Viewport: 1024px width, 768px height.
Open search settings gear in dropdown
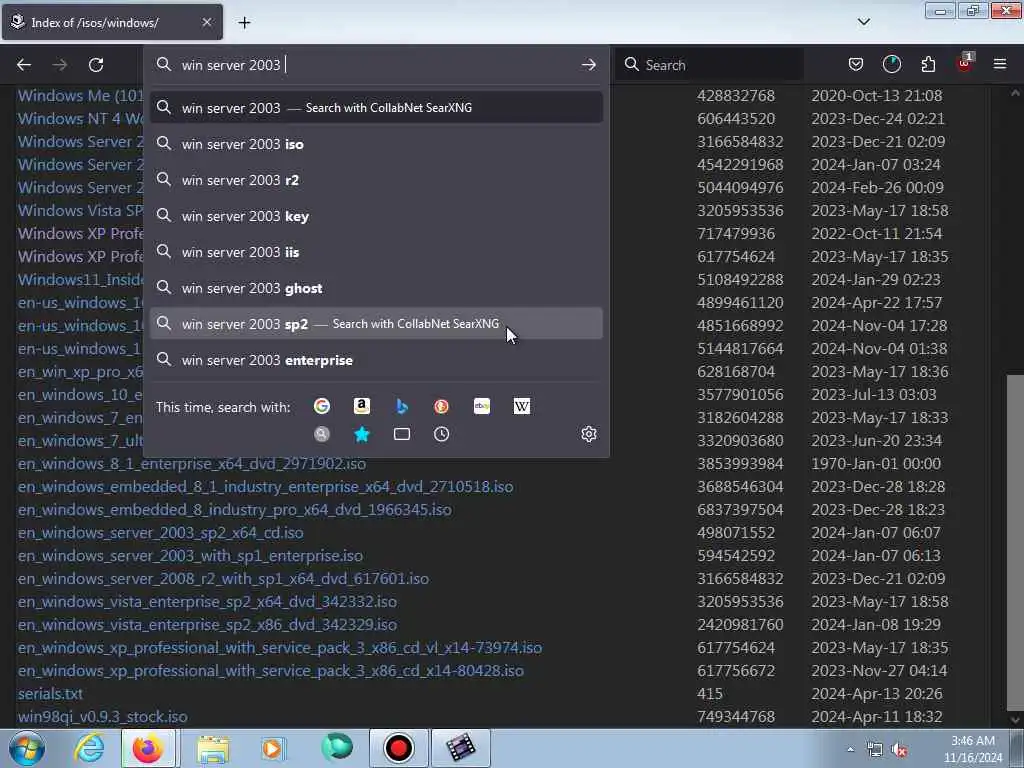click(588, 434)
